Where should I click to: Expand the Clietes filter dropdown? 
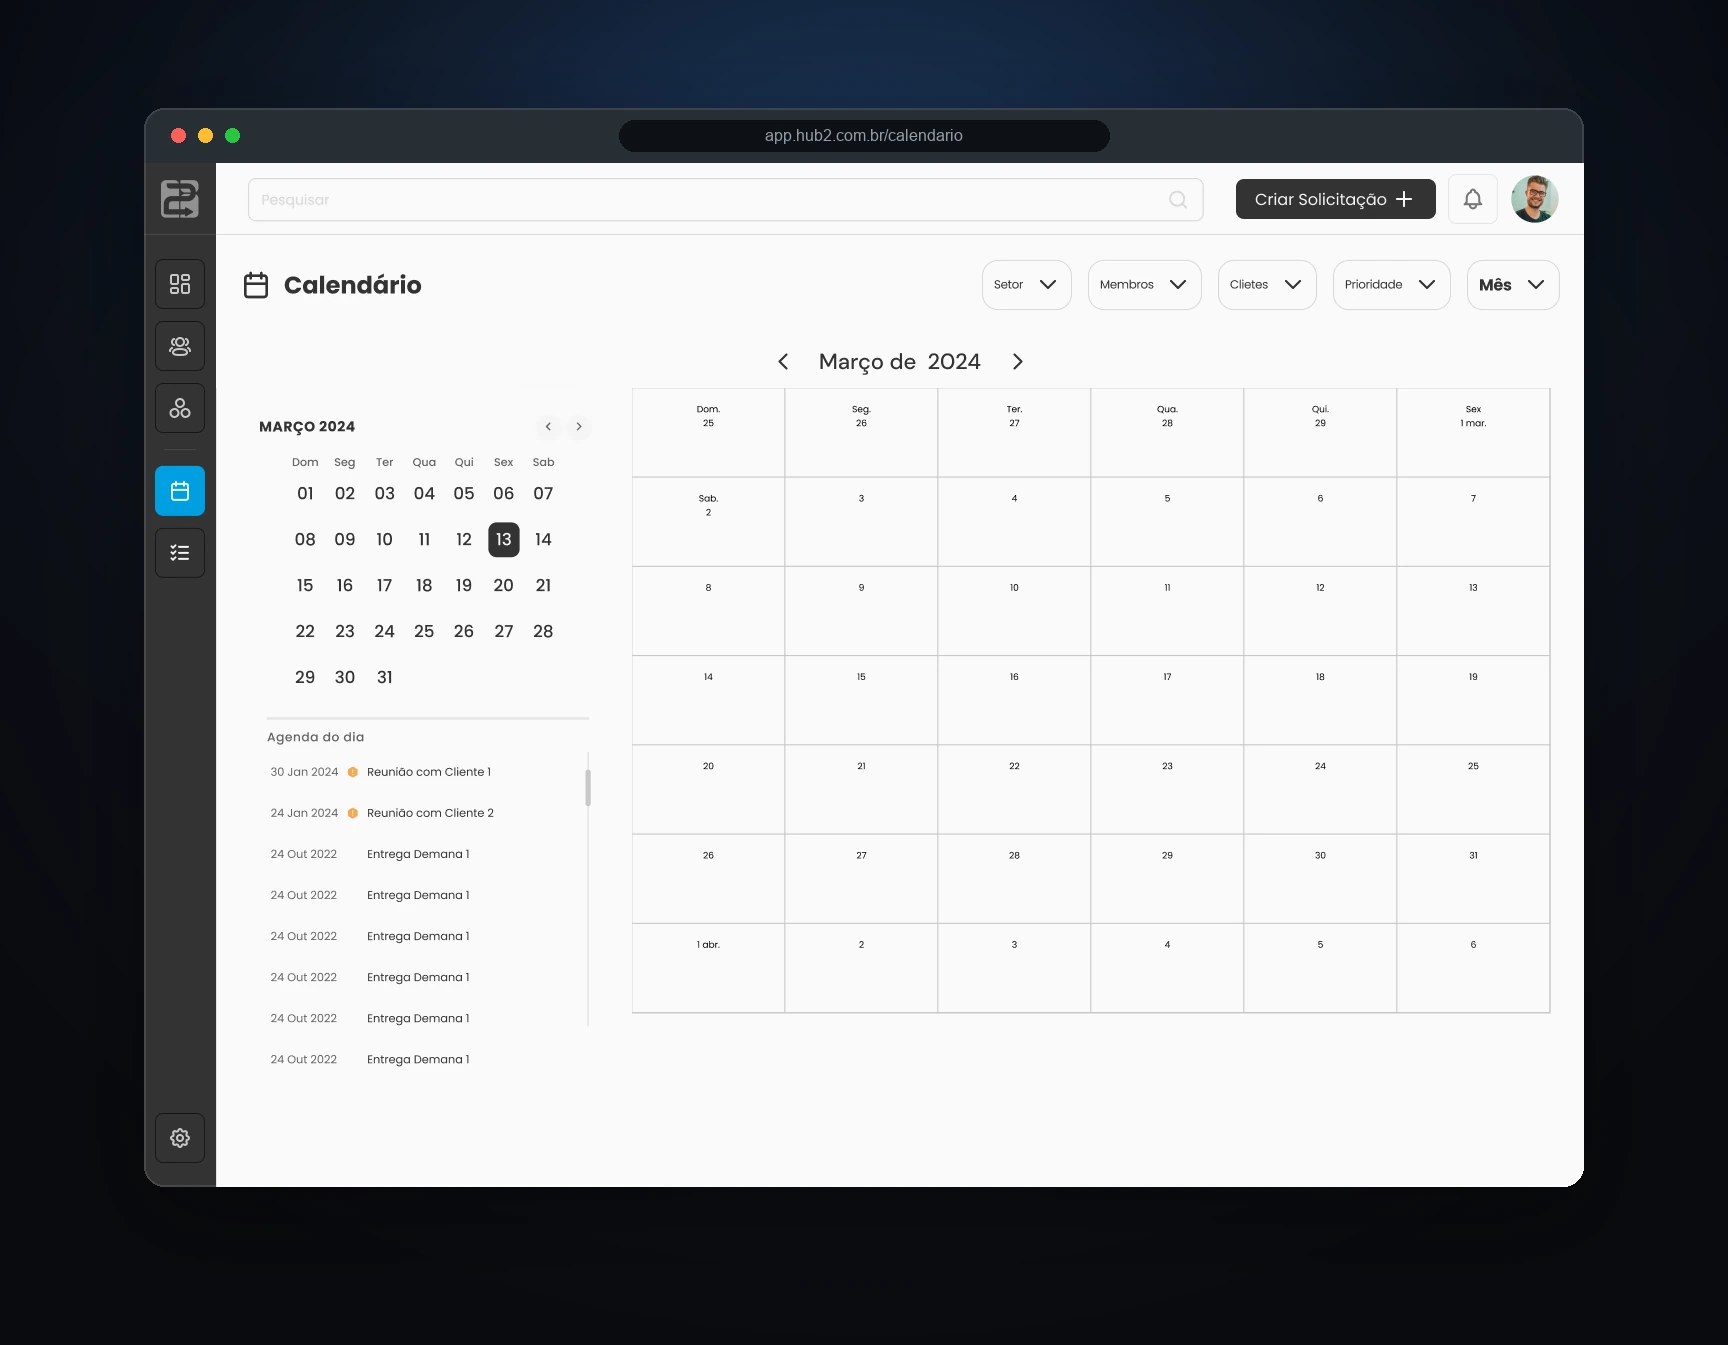coord(1267,285)
